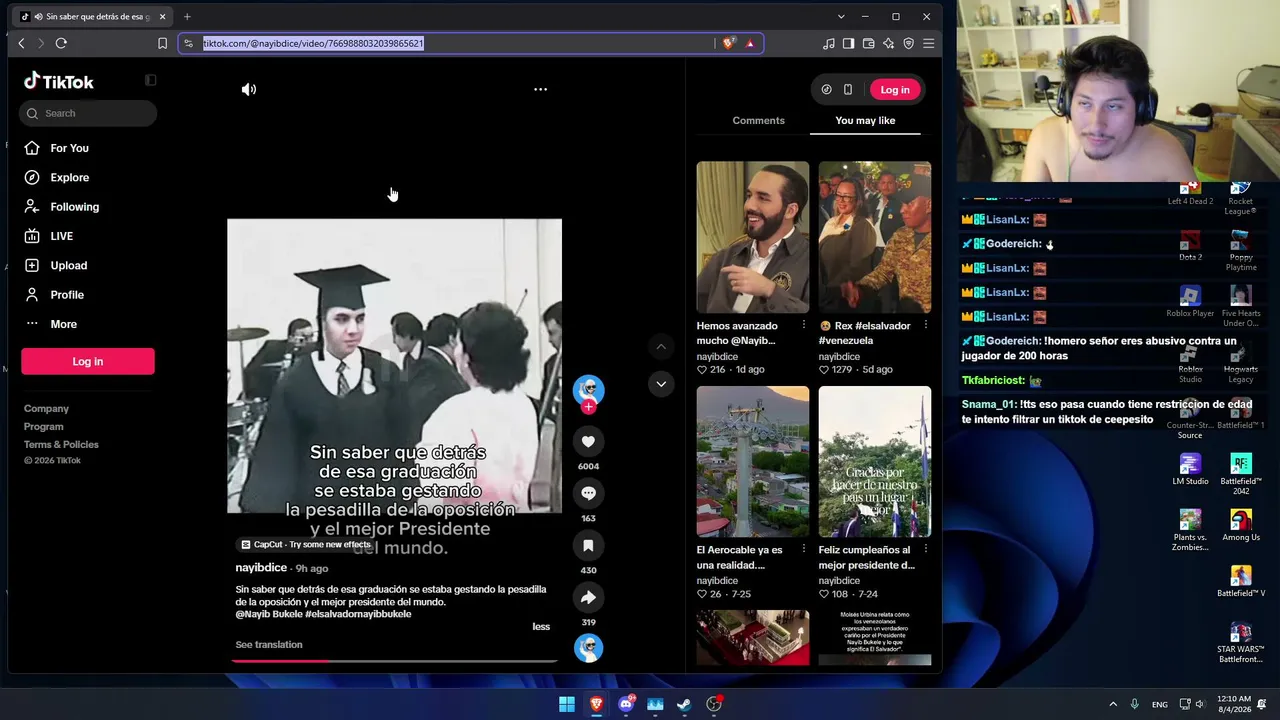Share the video using the arrow icon

(x=588, y=597)
